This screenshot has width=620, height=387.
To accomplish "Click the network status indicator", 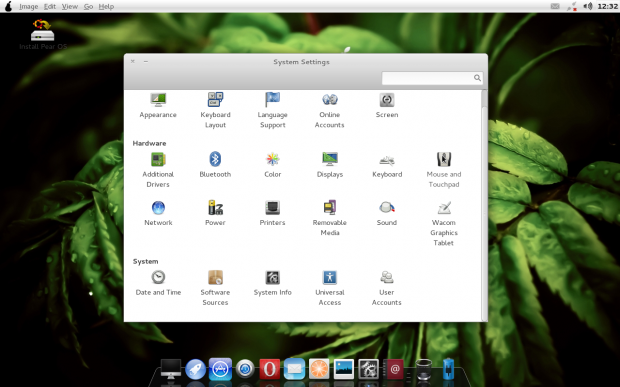I will (x=572, y=6).
